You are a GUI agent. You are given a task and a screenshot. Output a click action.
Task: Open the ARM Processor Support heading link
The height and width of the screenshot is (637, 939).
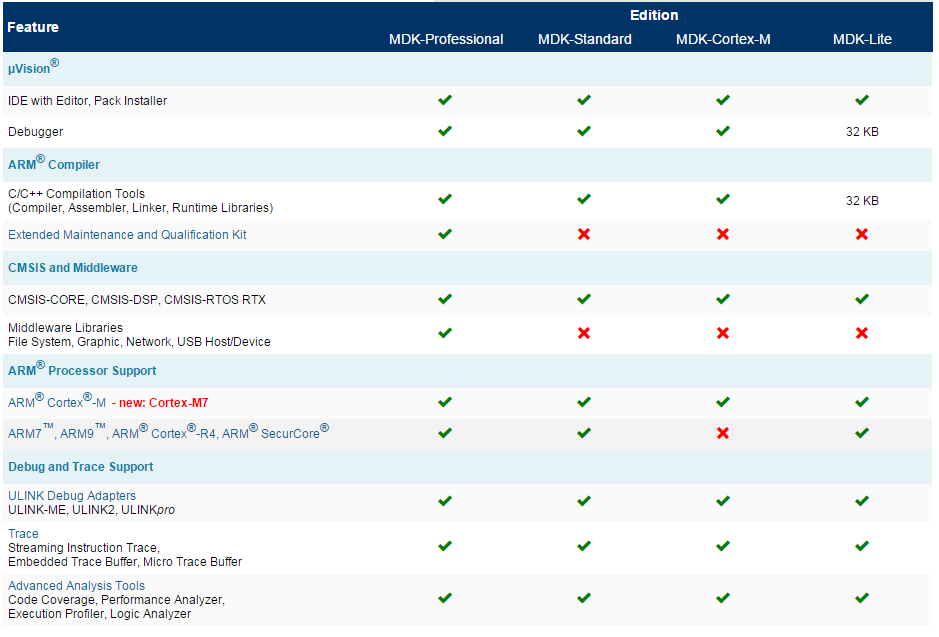click(82, 369)
